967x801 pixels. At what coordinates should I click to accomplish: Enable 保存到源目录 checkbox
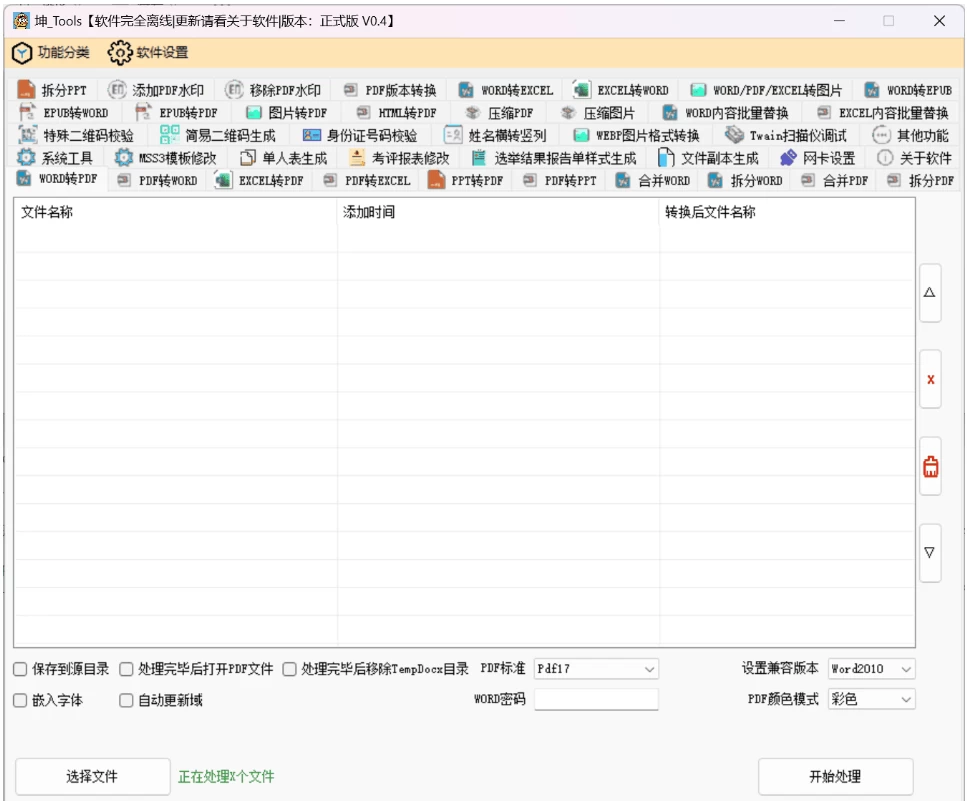pos(20,669)
